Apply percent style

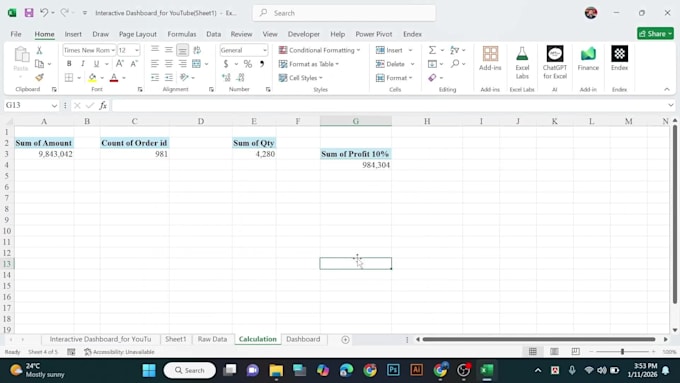point(248,64)
